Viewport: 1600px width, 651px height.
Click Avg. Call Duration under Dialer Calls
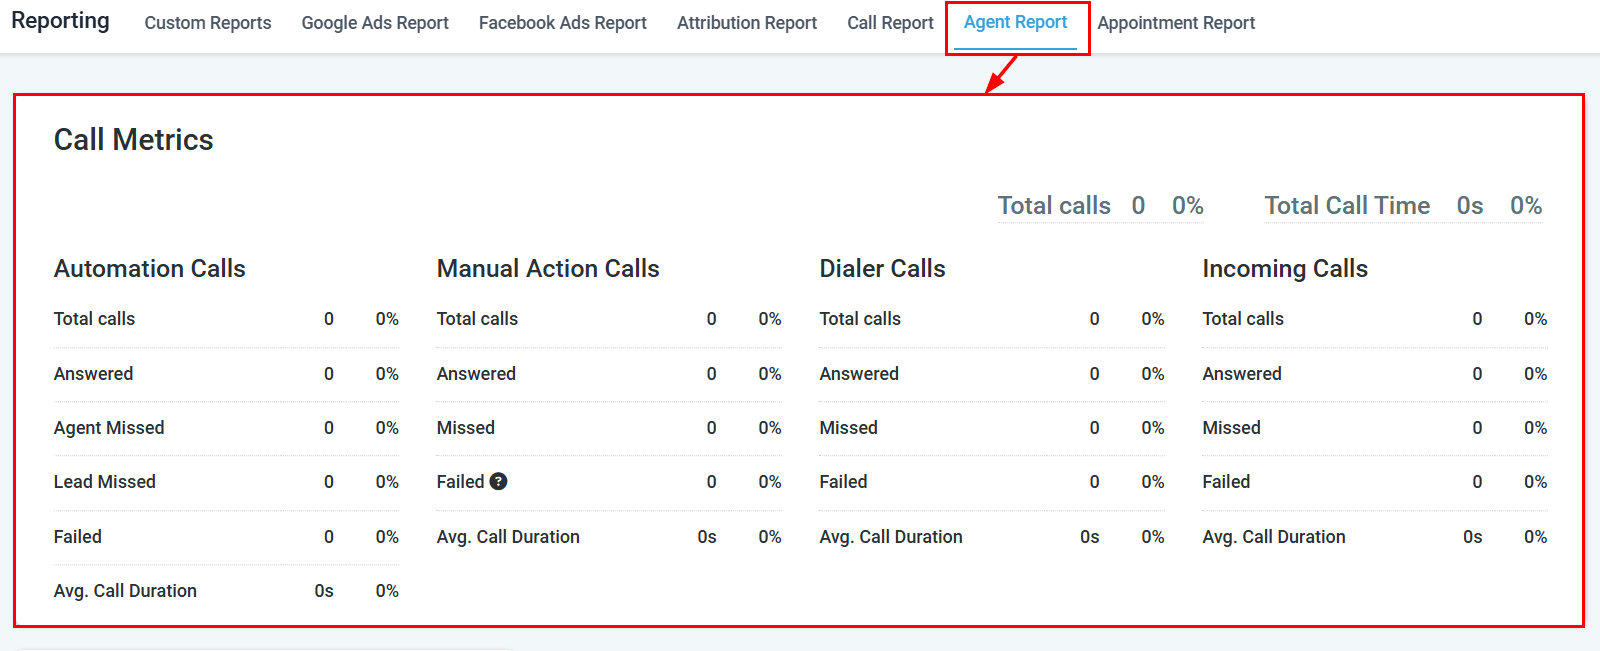point(890,536)
